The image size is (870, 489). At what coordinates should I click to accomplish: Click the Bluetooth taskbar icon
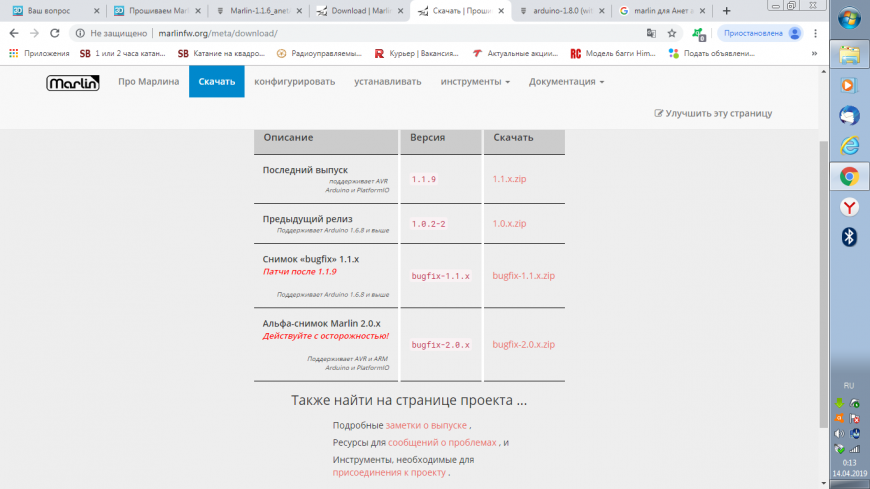pos(849,237)
